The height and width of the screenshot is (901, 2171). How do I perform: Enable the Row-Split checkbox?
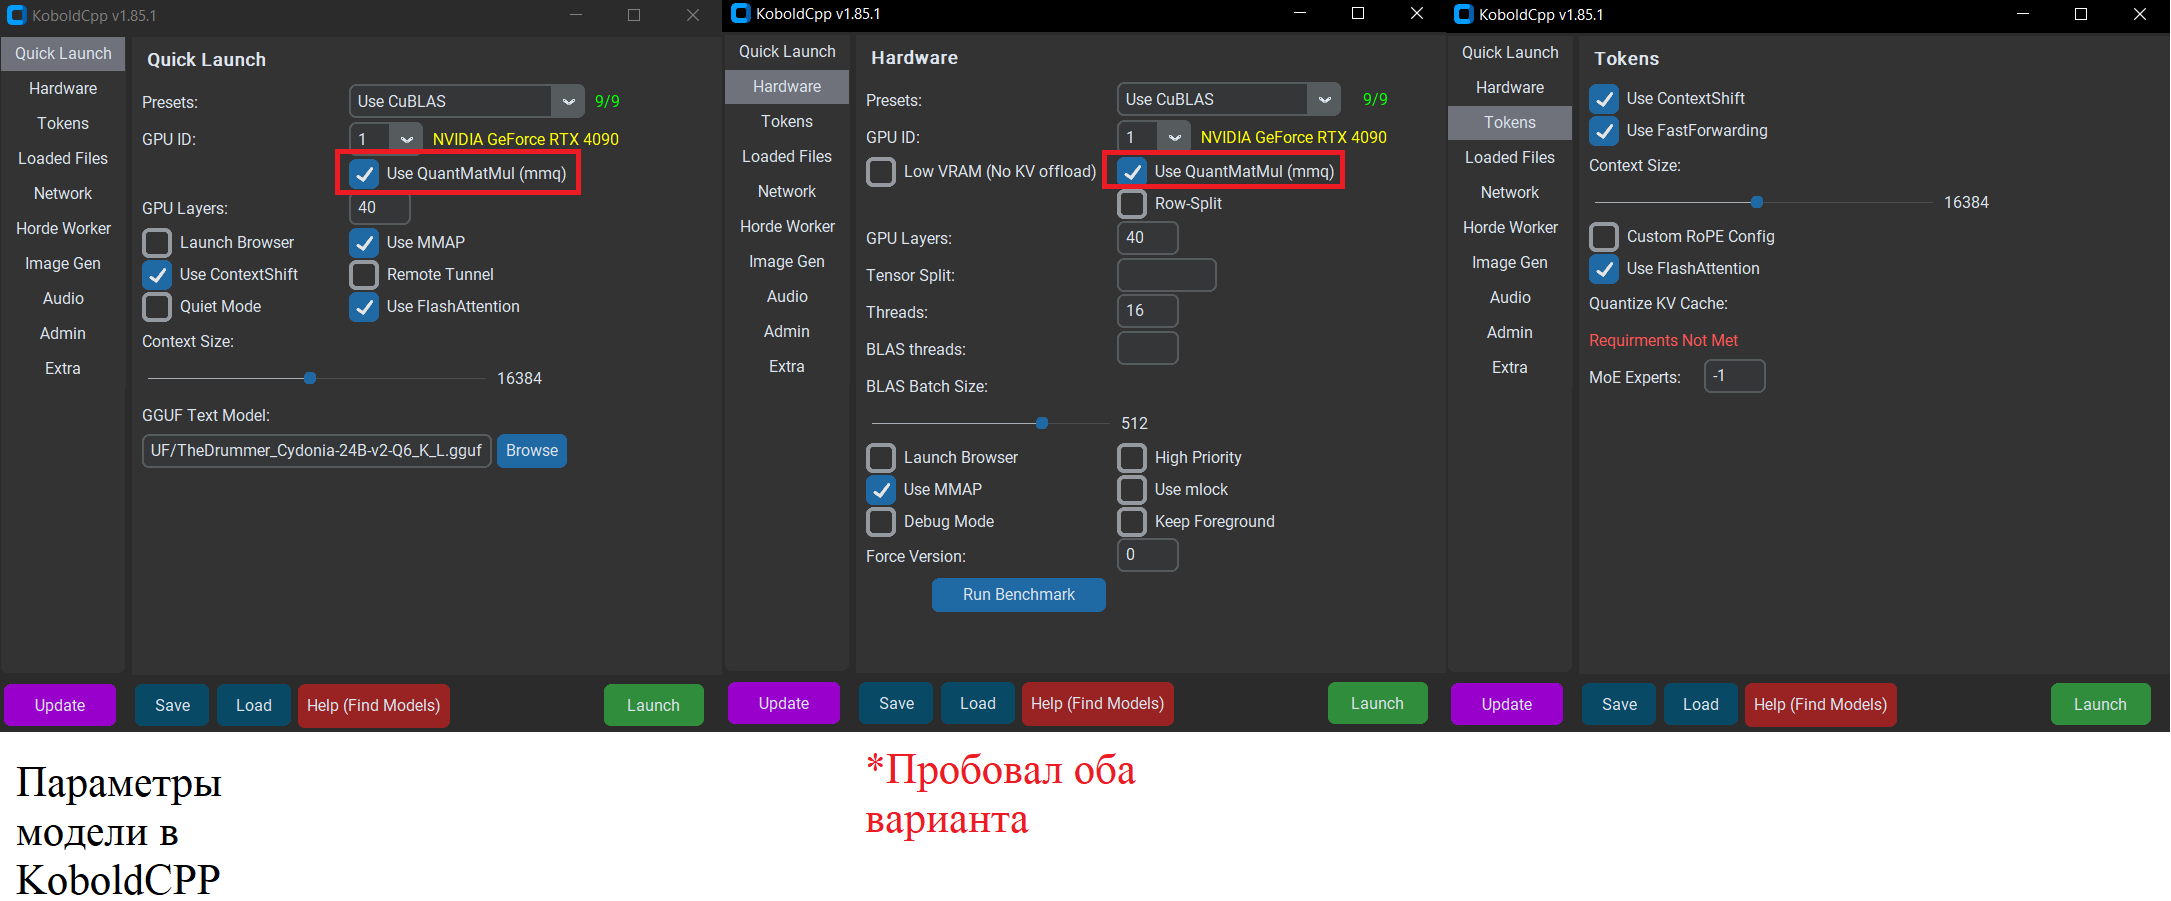(1132, 204)
